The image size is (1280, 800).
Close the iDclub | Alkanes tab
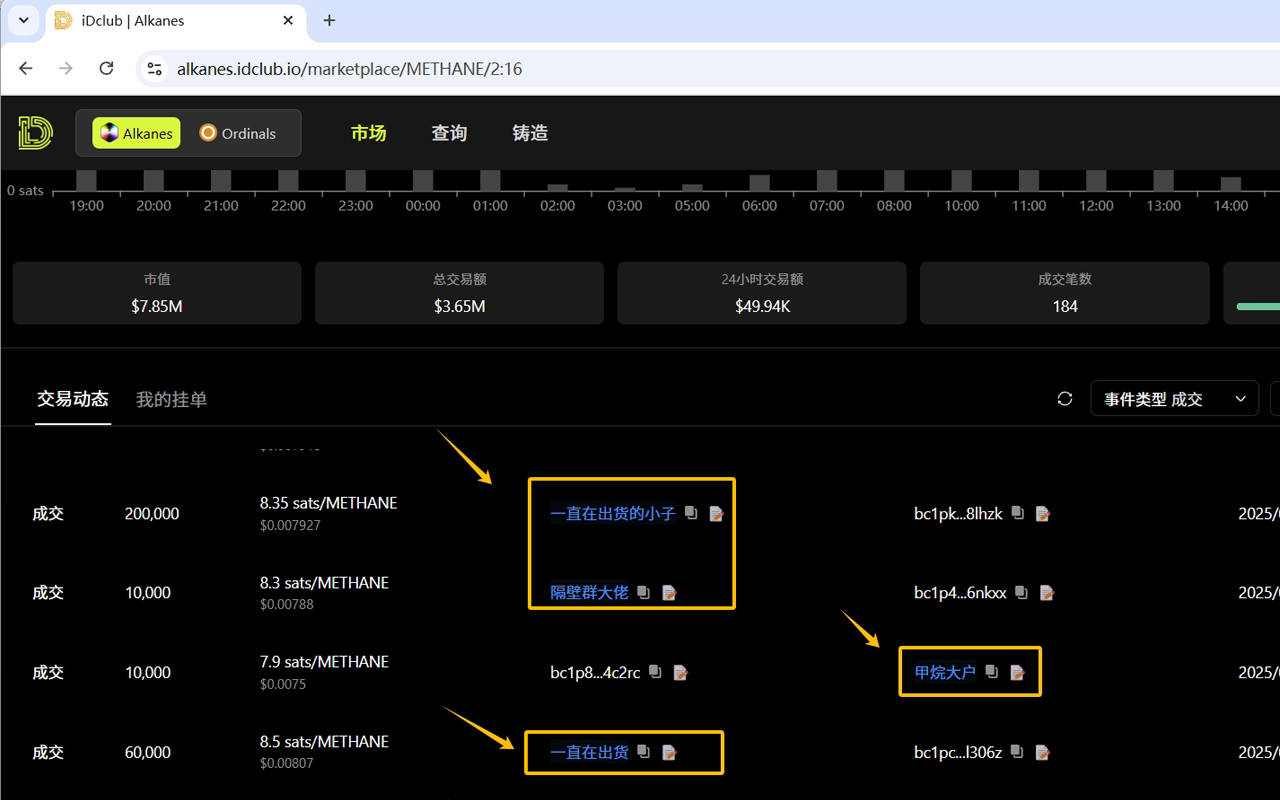click(x=288, y=20)
